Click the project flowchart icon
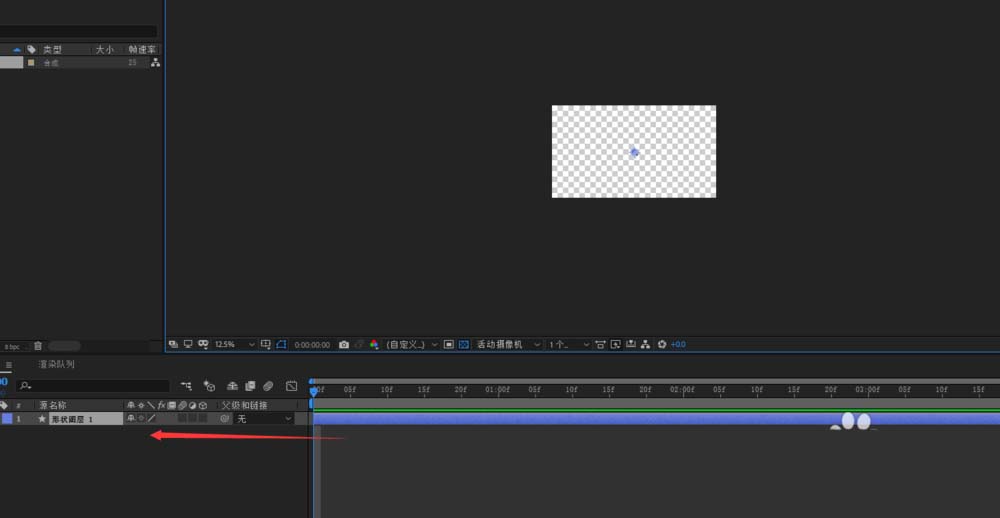1000x518 pixels. pyautogui.click(x=155, y=63)
